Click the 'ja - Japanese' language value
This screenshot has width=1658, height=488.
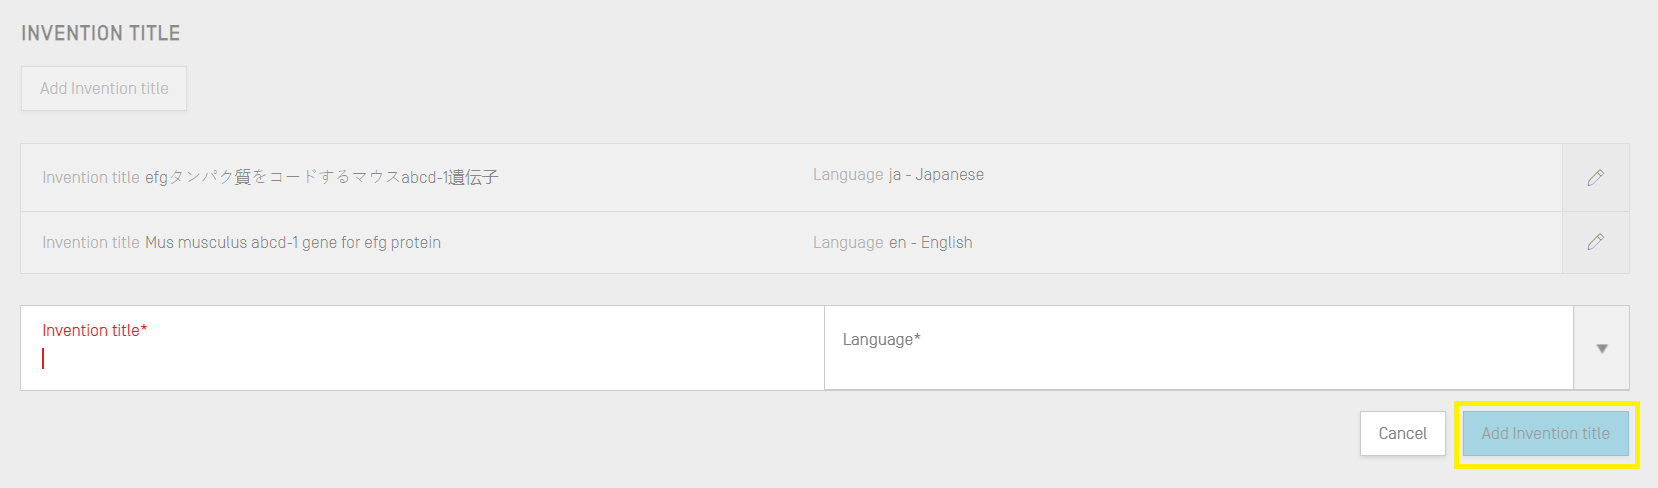point(936,175)
